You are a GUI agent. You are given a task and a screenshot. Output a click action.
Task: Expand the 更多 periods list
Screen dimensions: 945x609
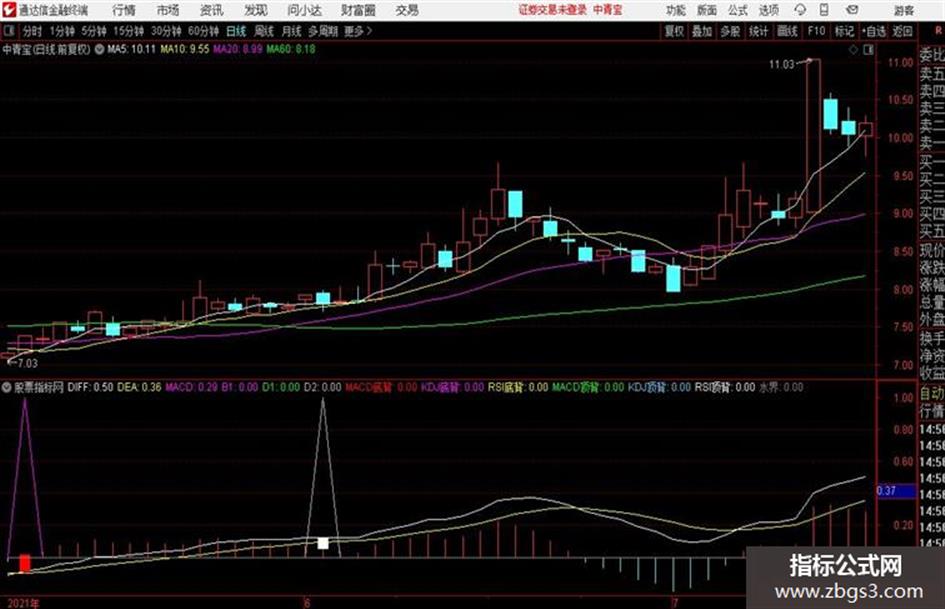click(x=358, y=31)
